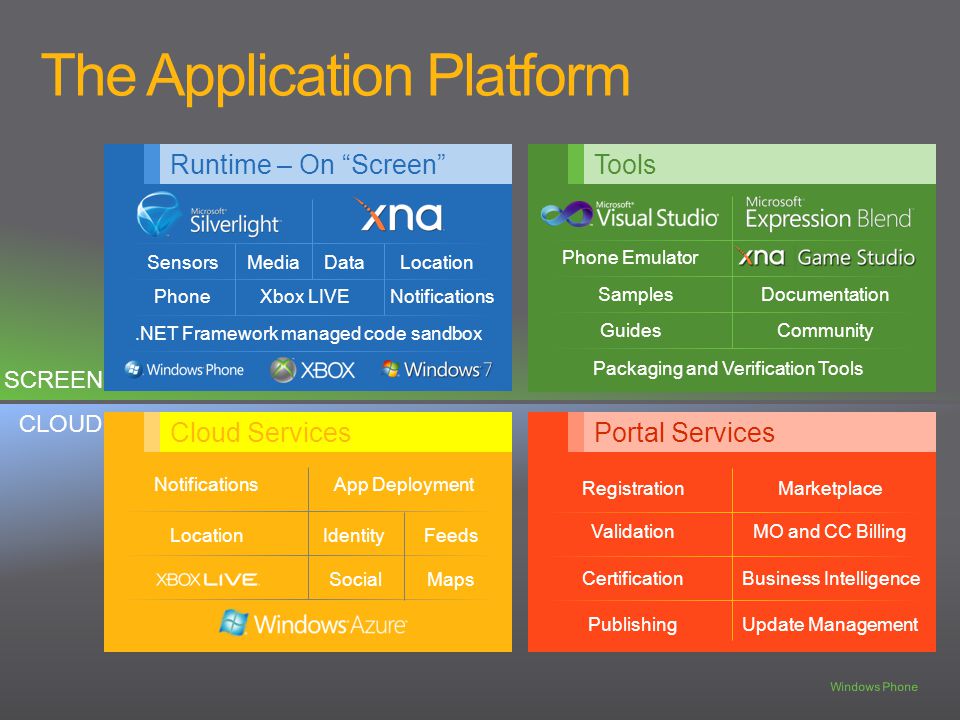Click the SCREEN label on the left

pos(53,380)
